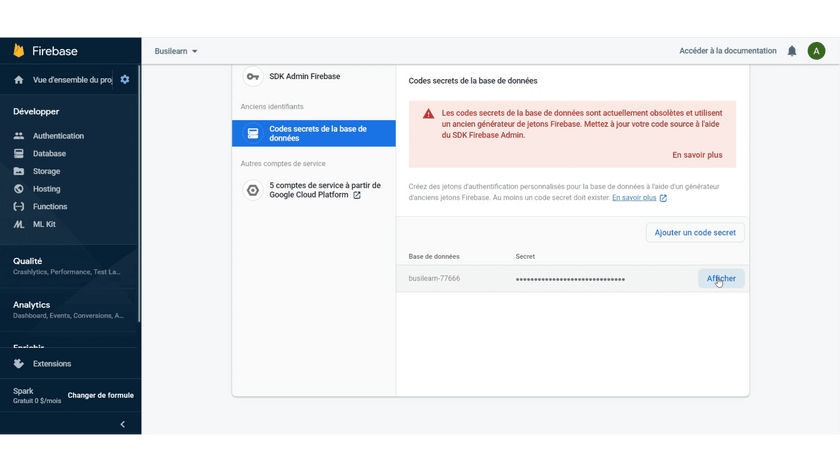Click the Functions brackets icon
The height and width of the screenshot is (472, 840).
(19, 207)
